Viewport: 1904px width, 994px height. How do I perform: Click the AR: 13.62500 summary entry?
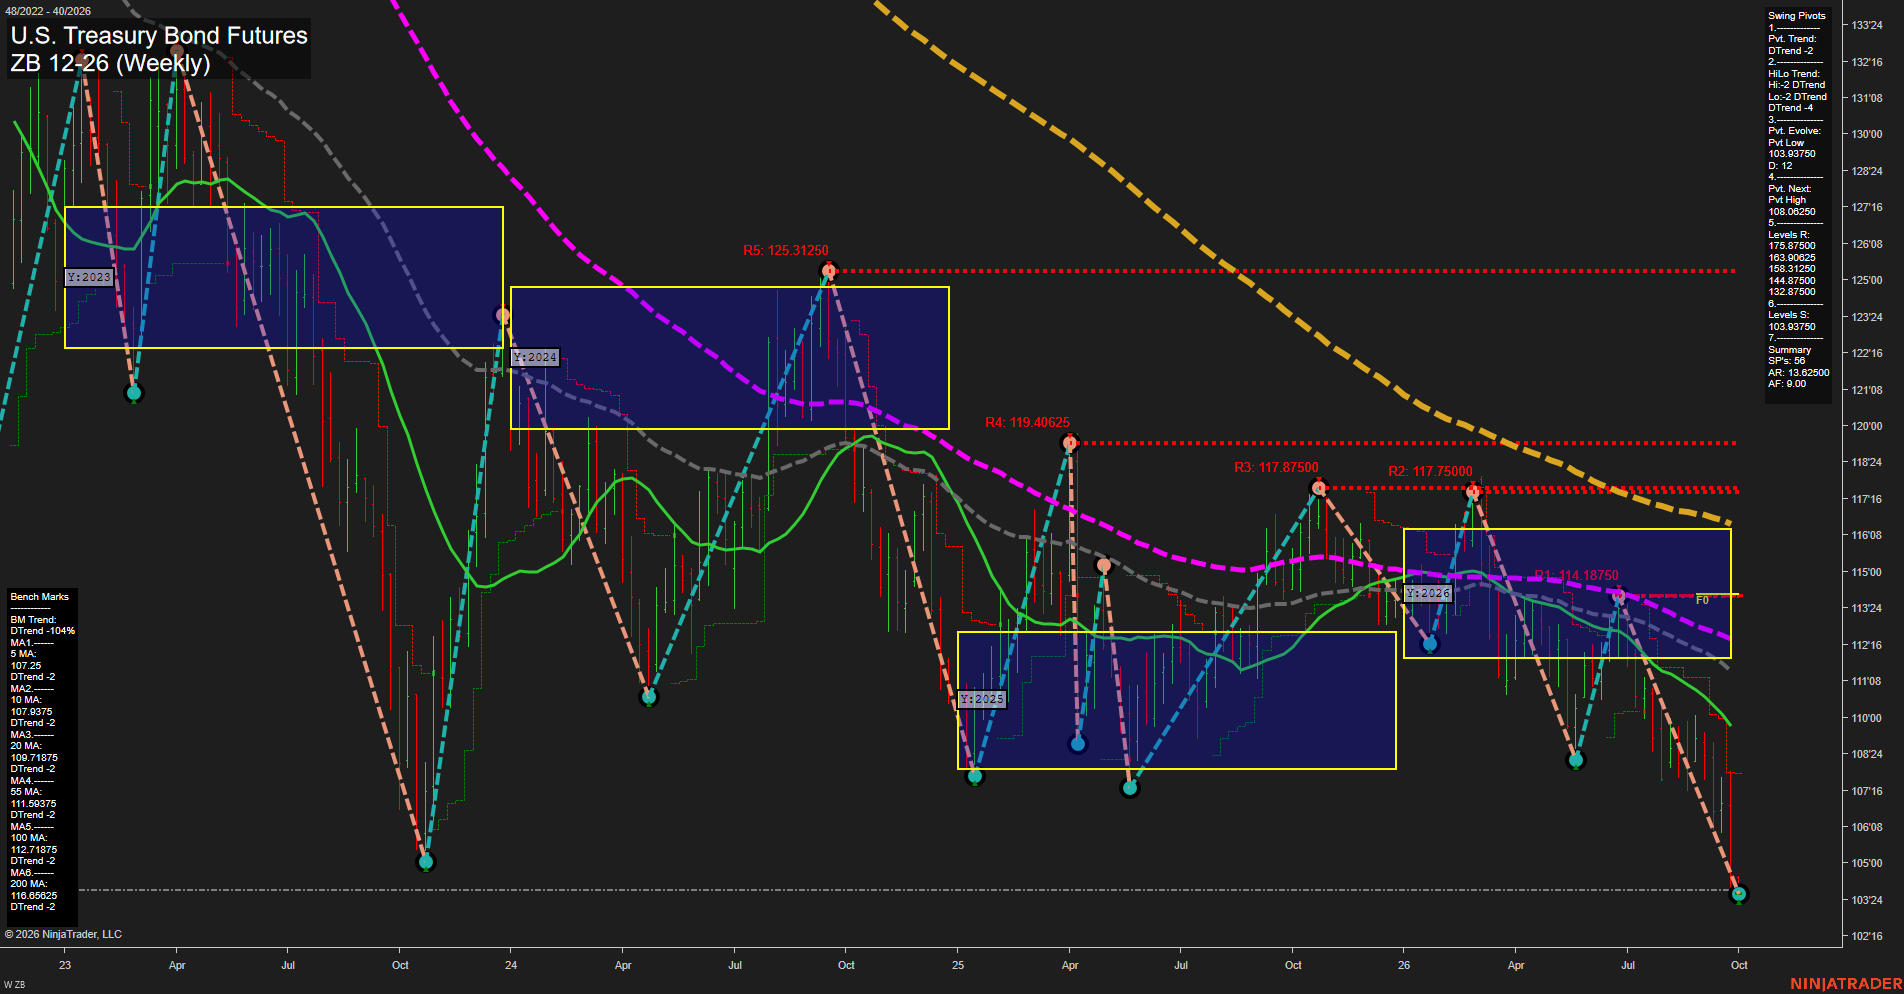1798,373
